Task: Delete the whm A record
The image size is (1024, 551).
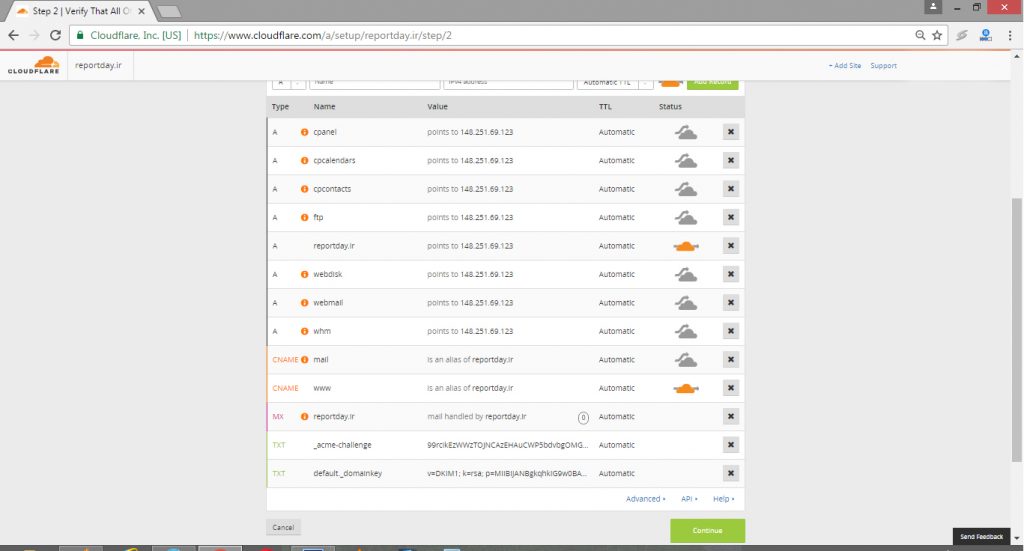Action: [731, 331]
